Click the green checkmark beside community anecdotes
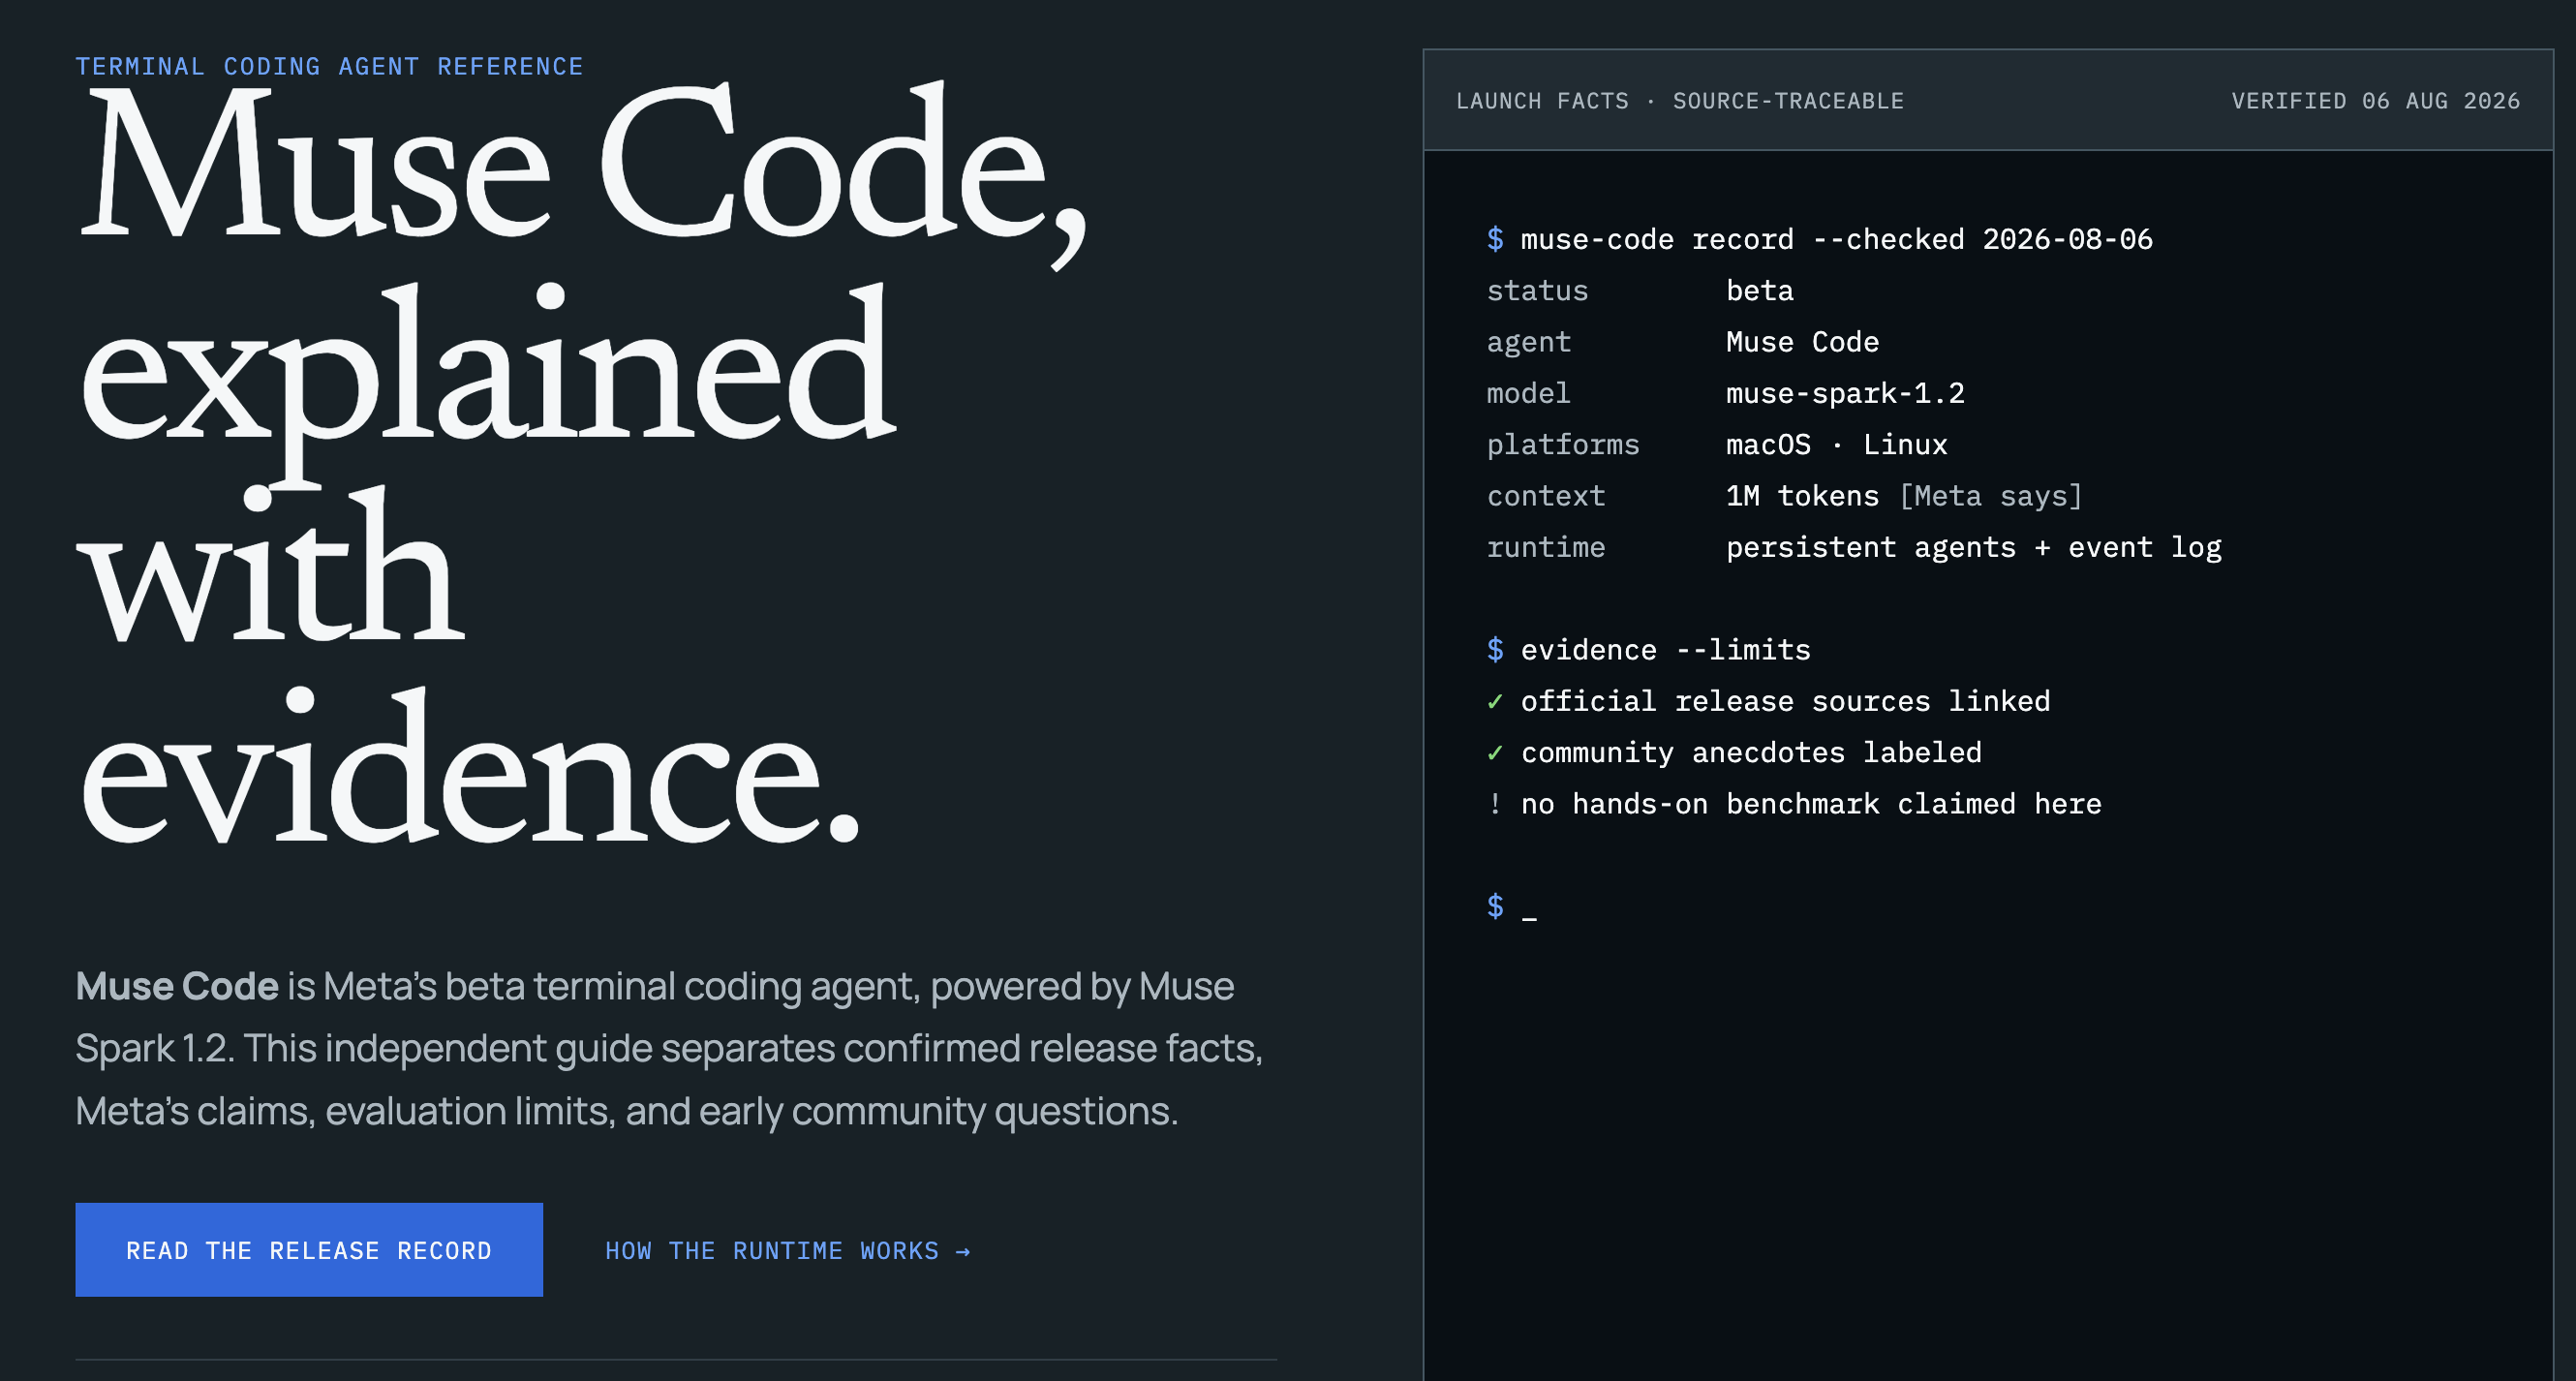 [1495, 753]
